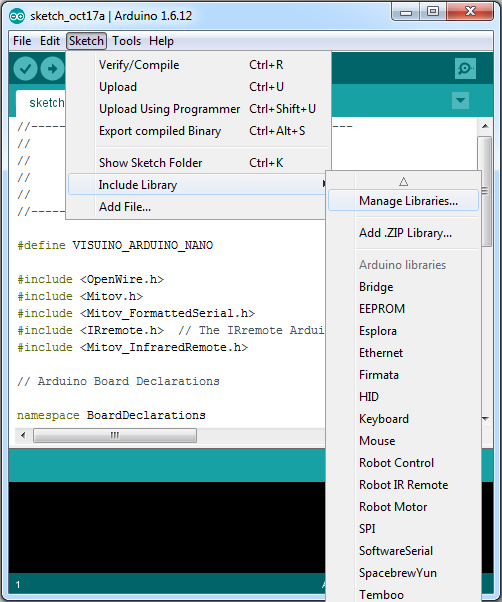
Task: Select Export compiled Binary
Action: click(198, 131)
